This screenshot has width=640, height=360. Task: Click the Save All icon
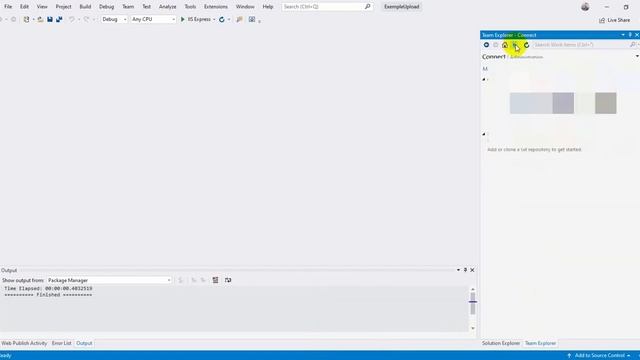coord(59,19)
